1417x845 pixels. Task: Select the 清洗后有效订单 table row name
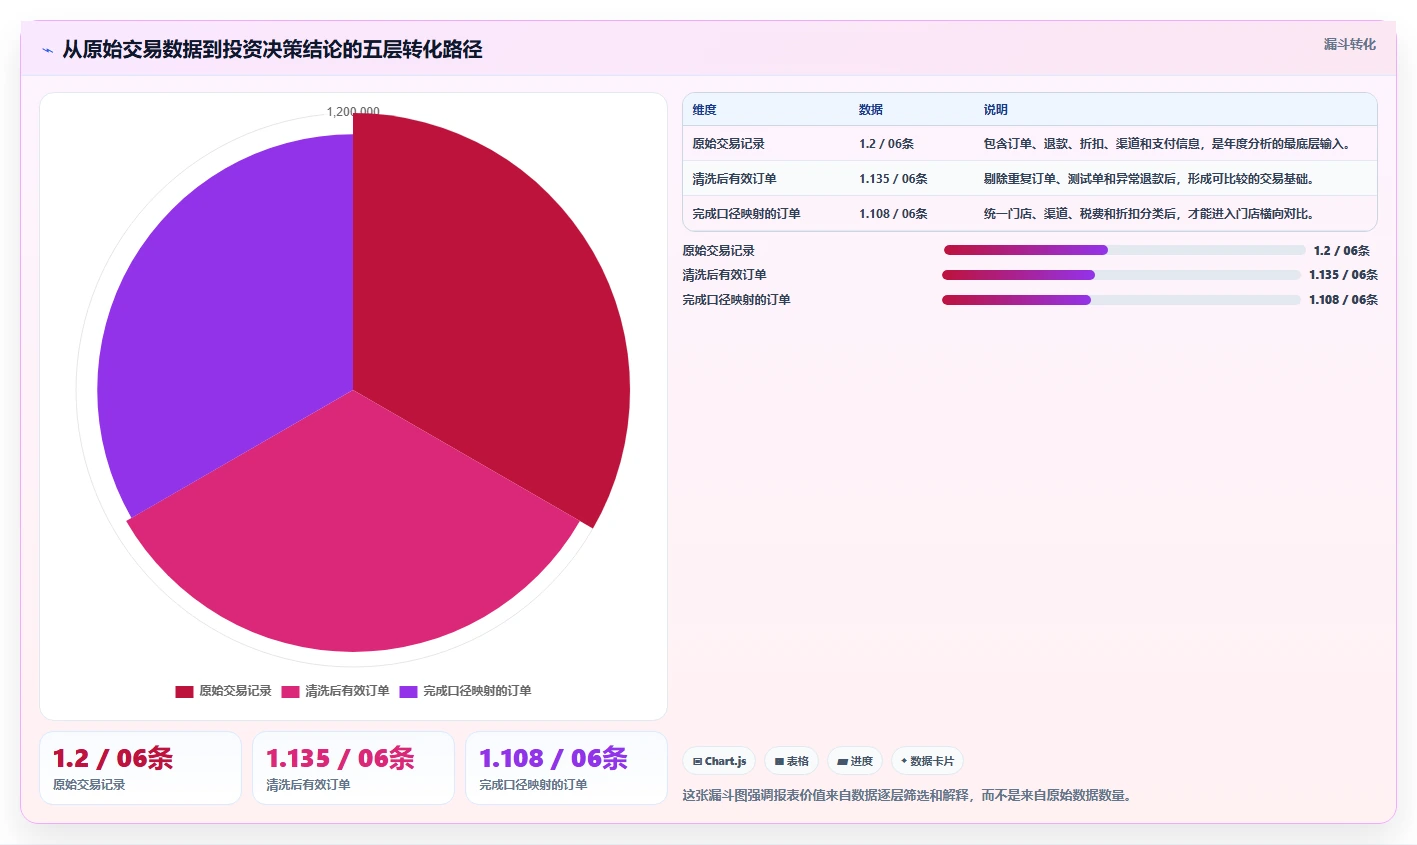point(734,179)
